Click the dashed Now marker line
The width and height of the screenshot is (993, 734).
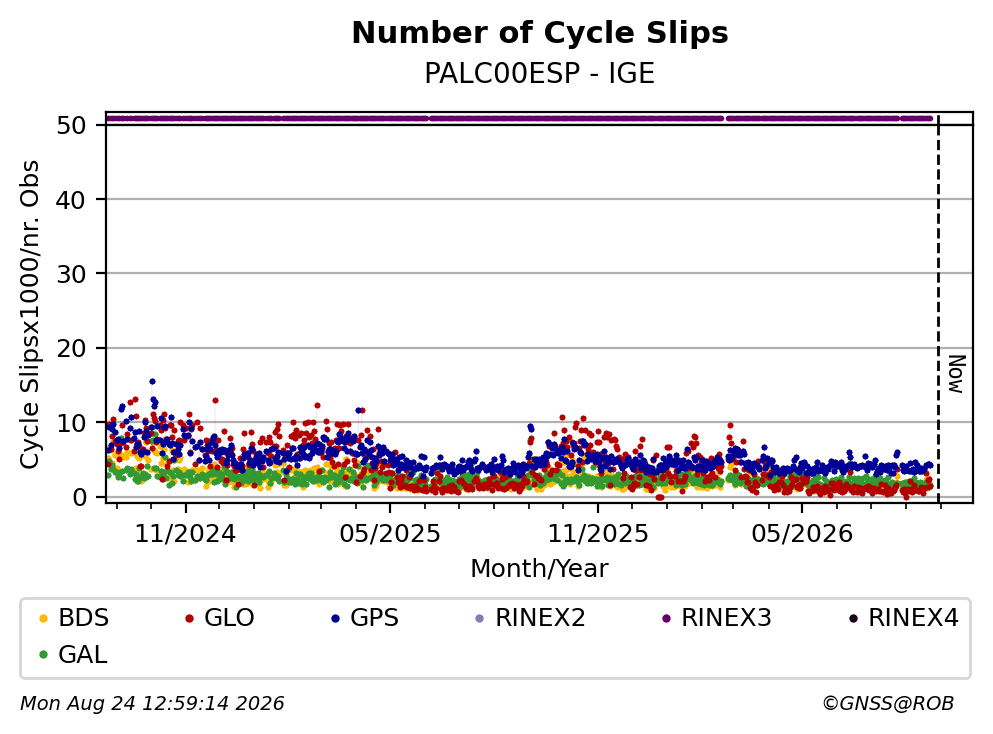939,308
